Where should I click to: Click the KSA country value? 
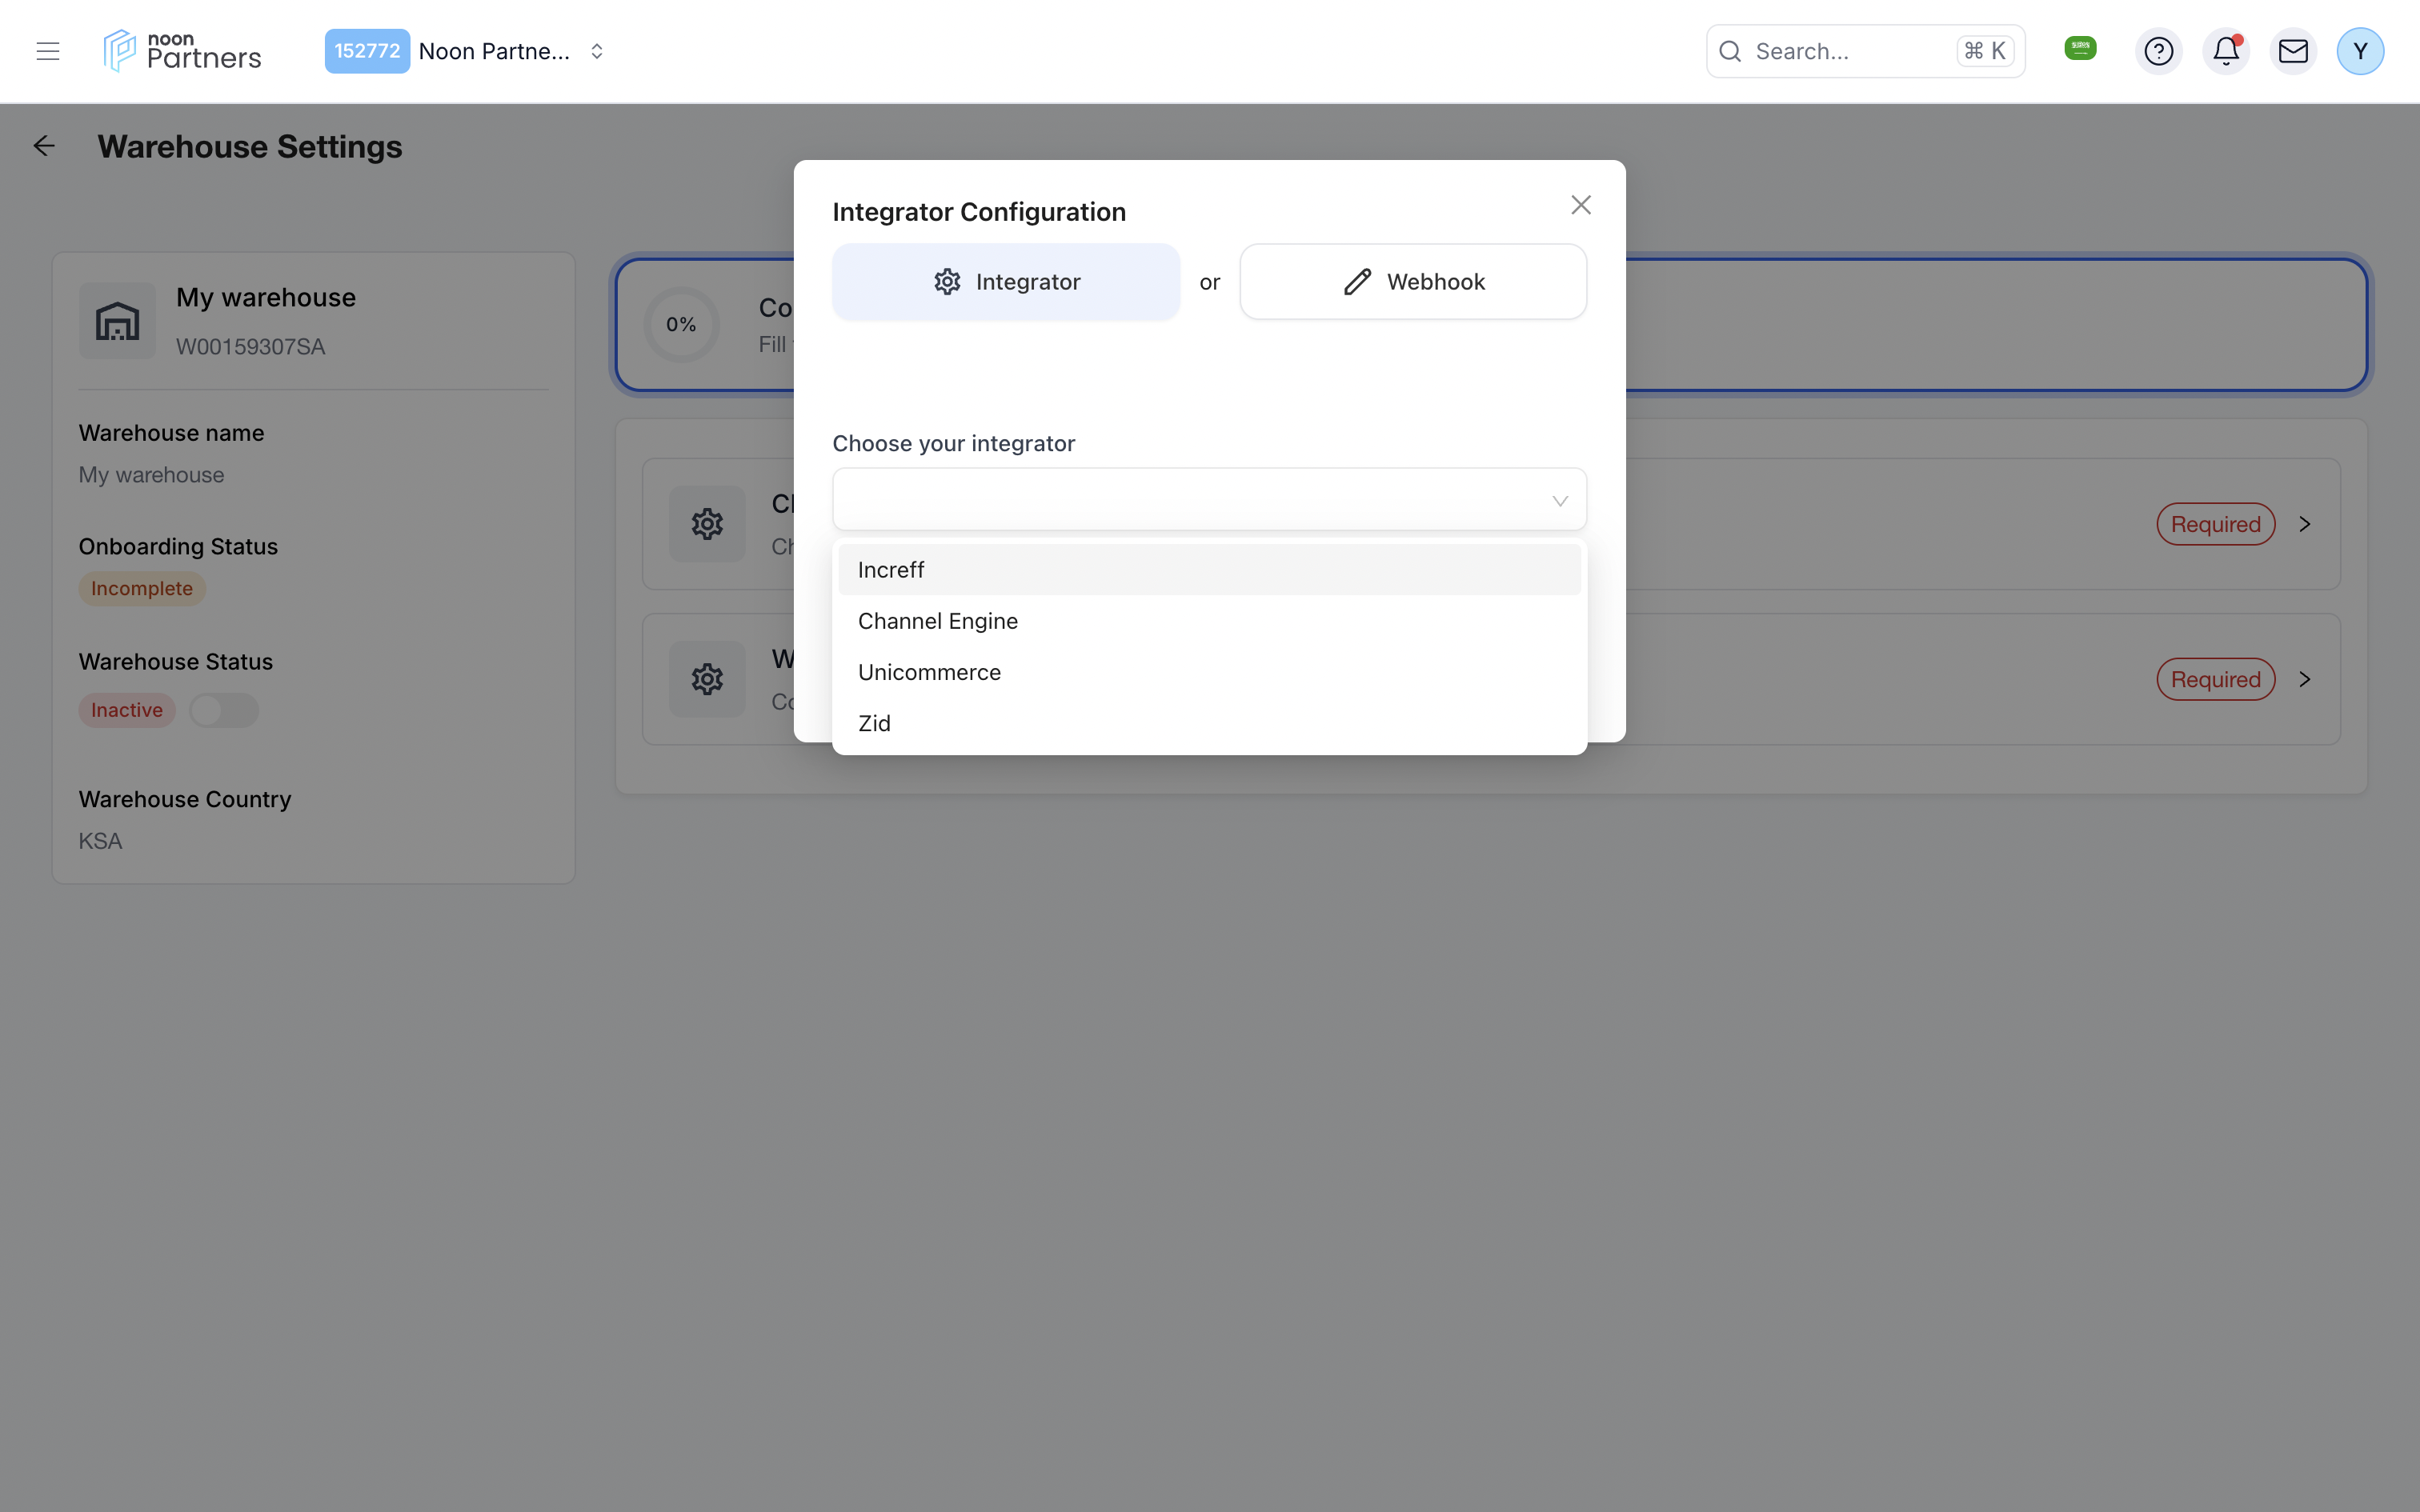[x=100, y=841]
